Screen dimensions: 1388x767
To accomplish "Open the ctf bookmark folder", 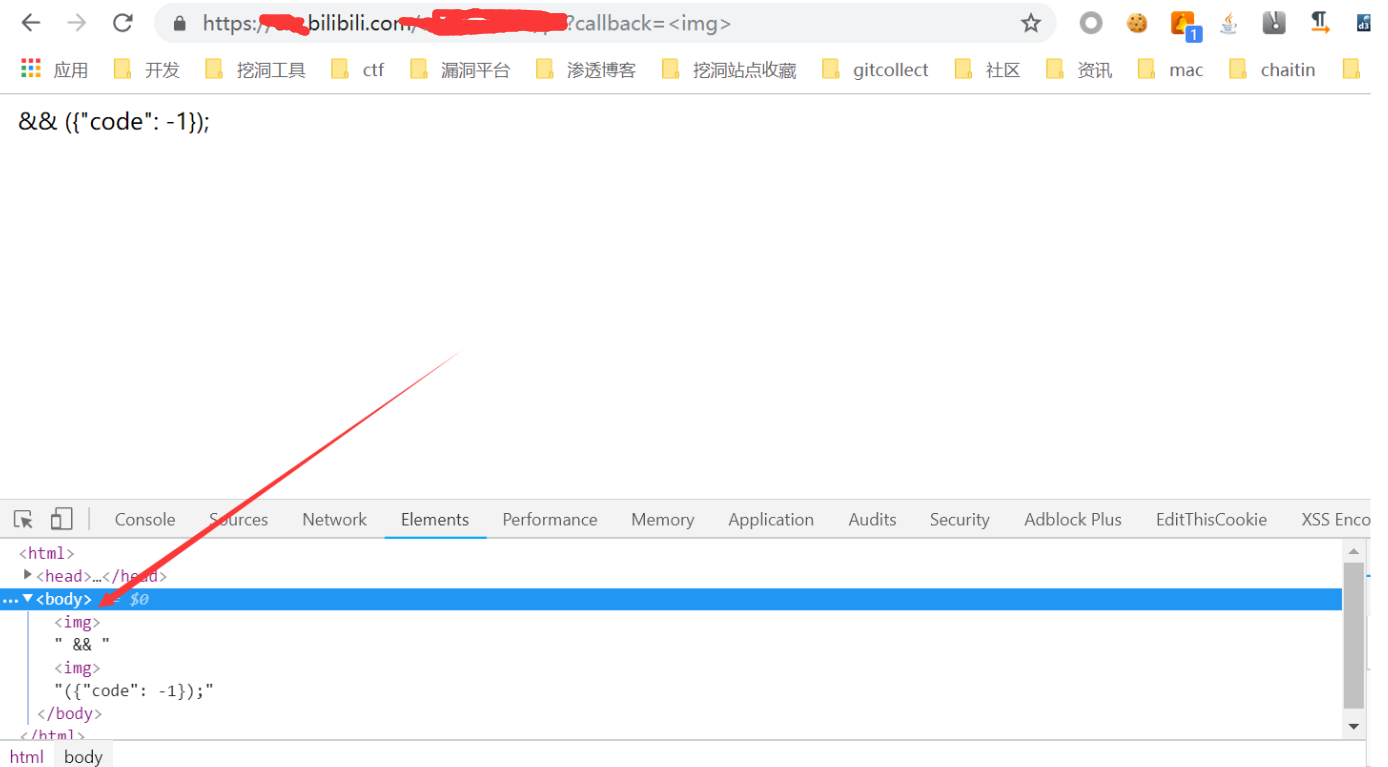I will [x=358, y=69].
